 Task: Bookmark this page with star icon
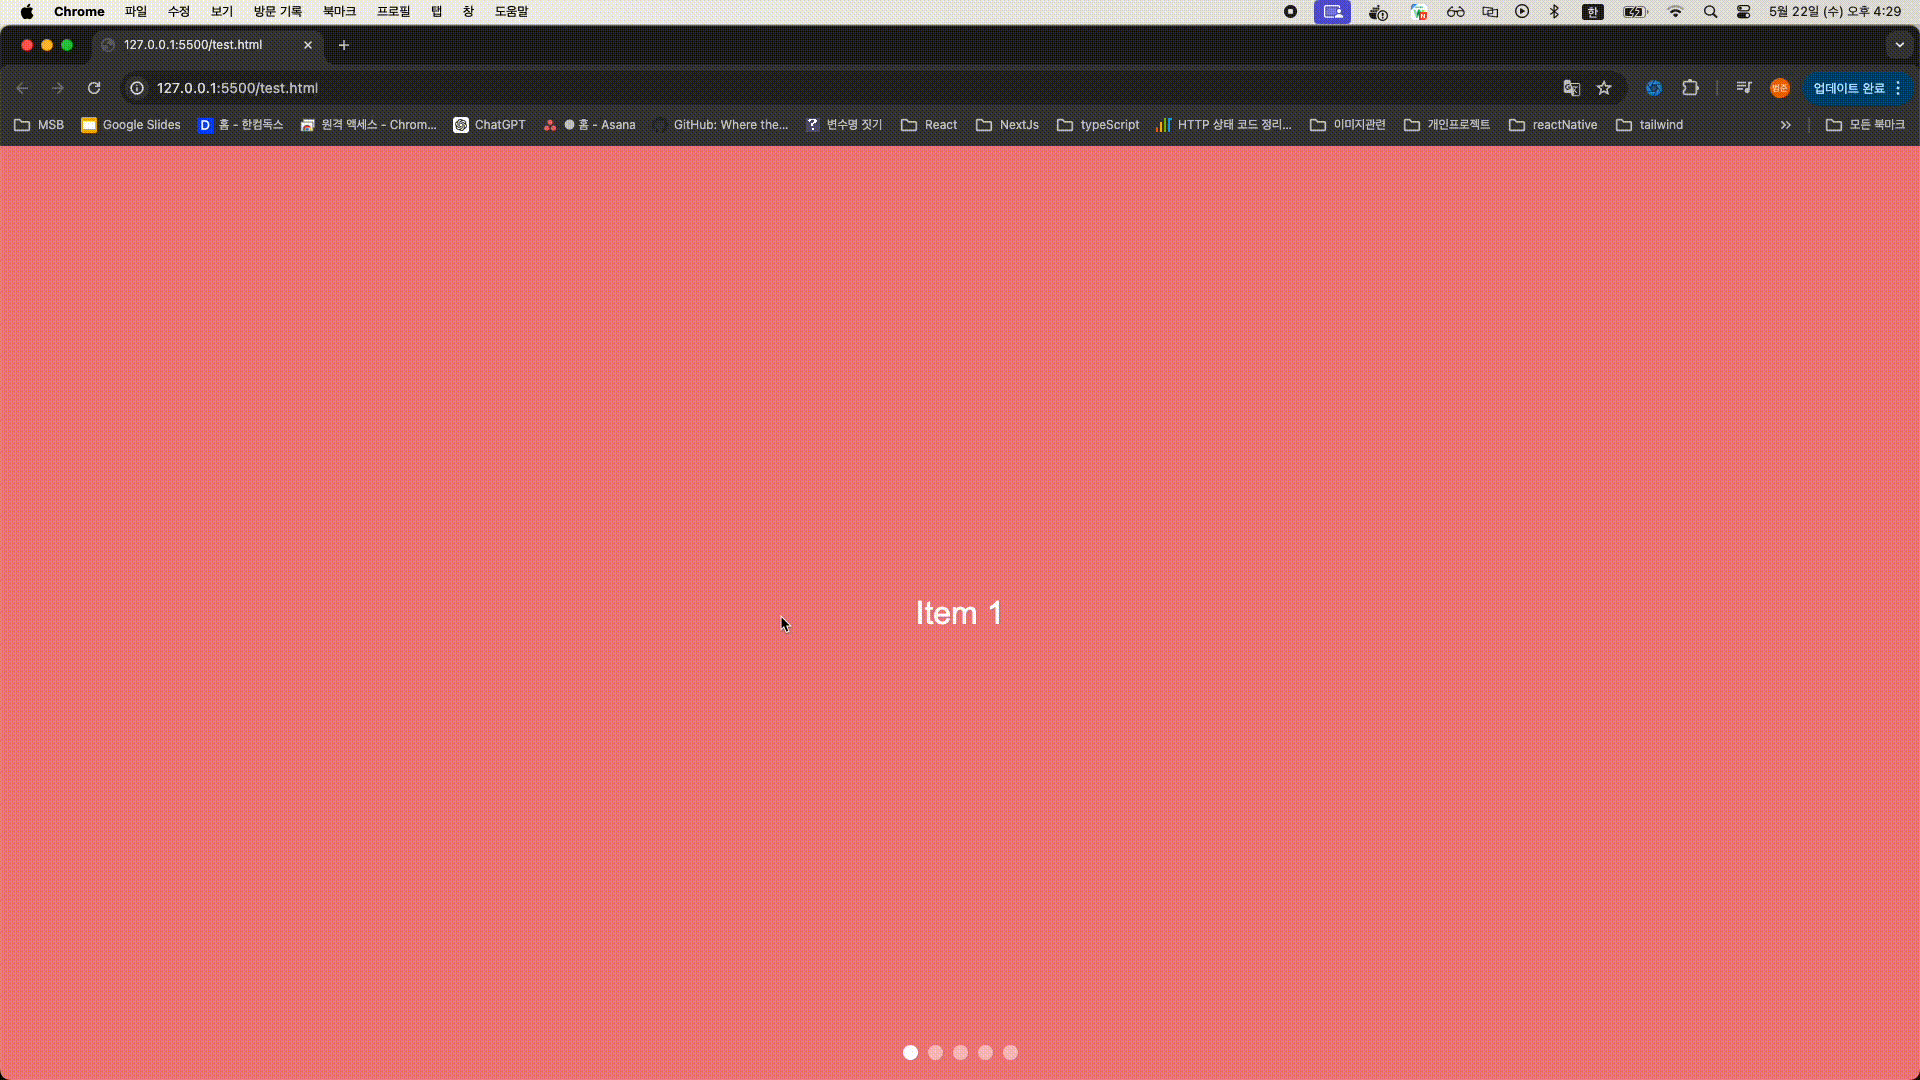[1604, 88]
